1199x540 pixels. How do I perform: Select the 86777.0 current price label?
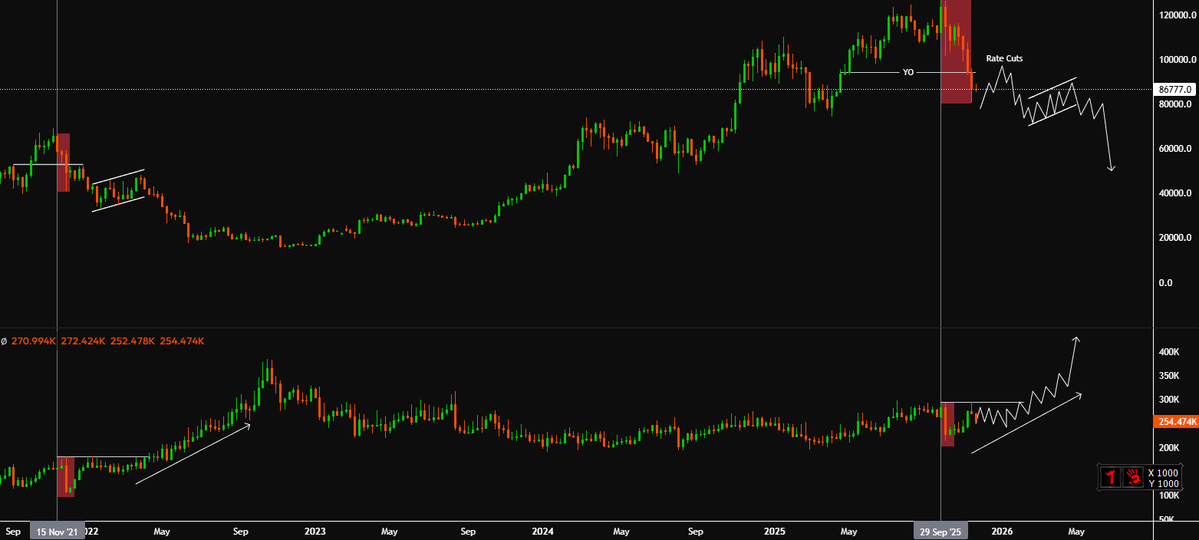[1174, 89]
